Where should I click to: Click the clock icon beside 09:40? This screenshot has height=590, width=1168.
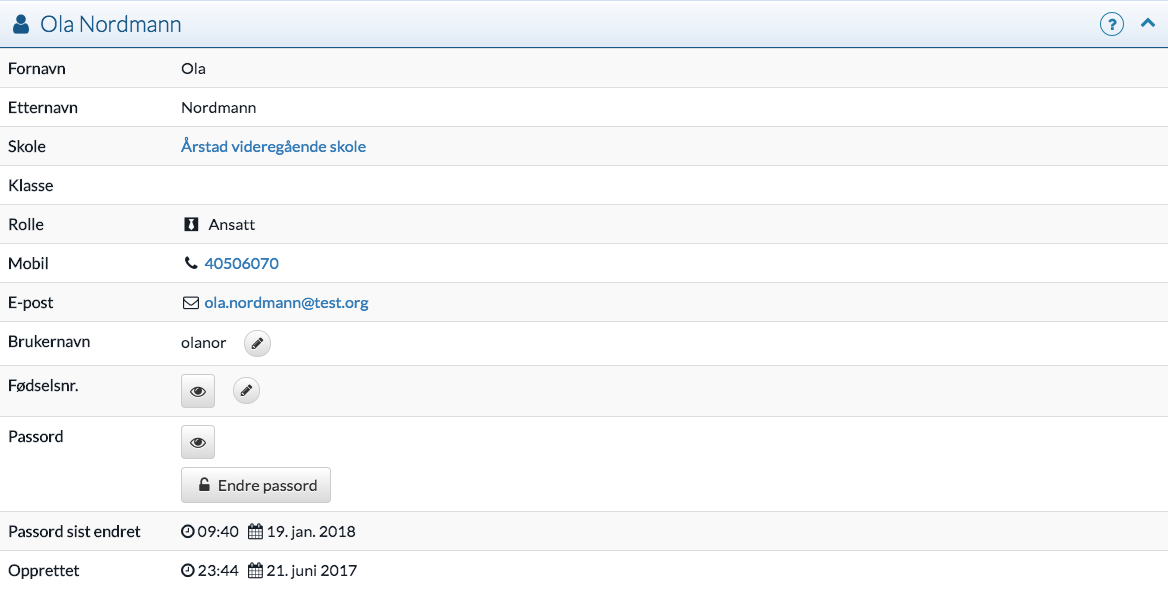(187, 532)
